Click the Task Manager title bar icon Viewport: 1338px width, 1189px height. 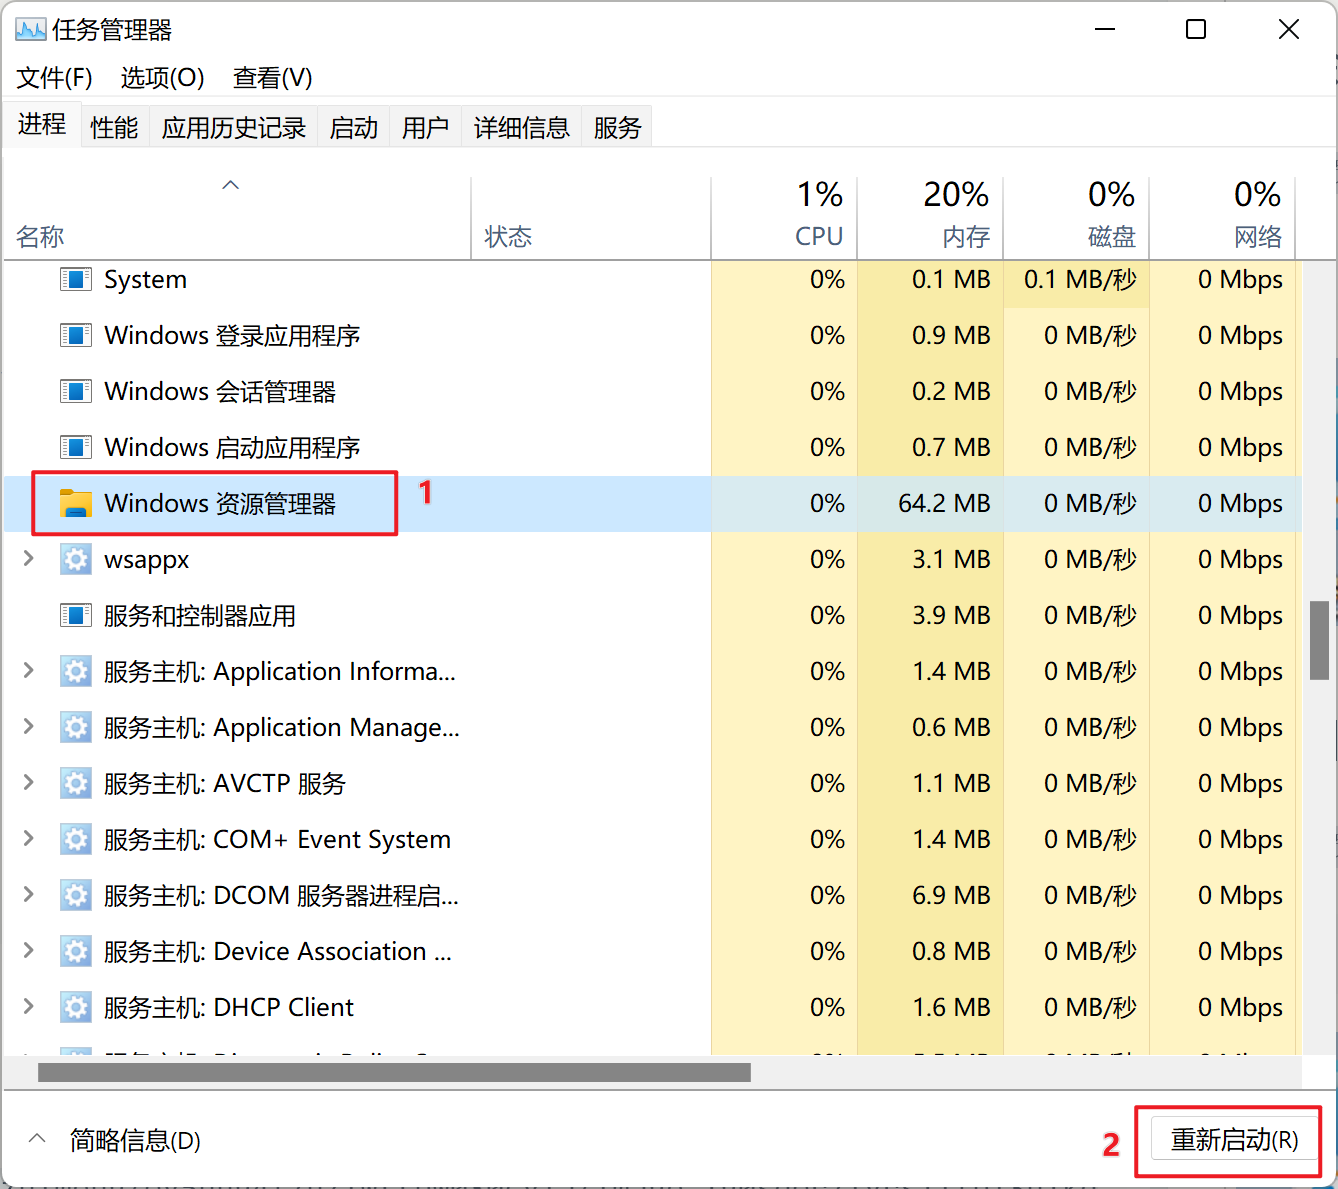coord(29,29)
